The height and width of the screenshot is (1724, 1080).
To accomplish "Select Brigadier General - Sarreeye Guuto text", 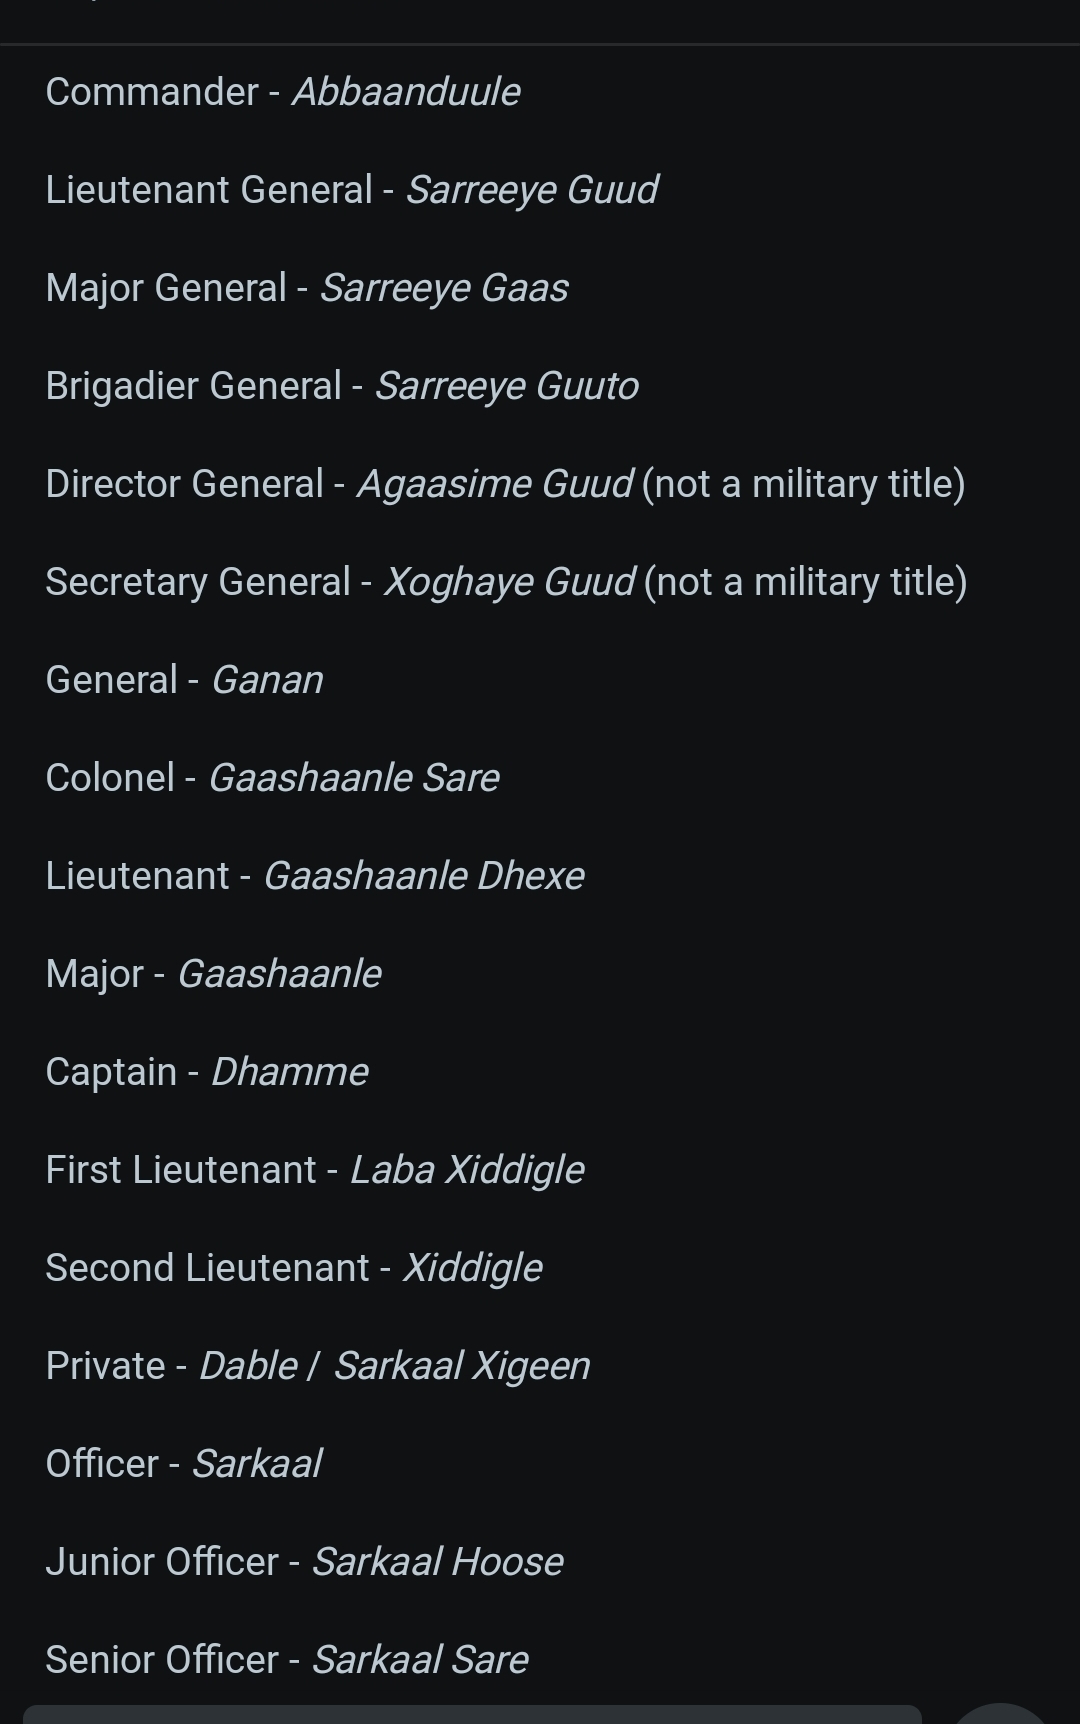I will [342, 386].
